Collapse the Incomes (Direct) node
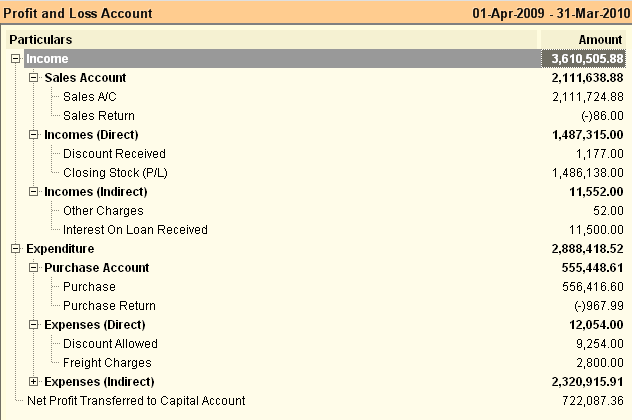Screen dimensions: 632x420 pyautogui.click(x=34, y=135)
